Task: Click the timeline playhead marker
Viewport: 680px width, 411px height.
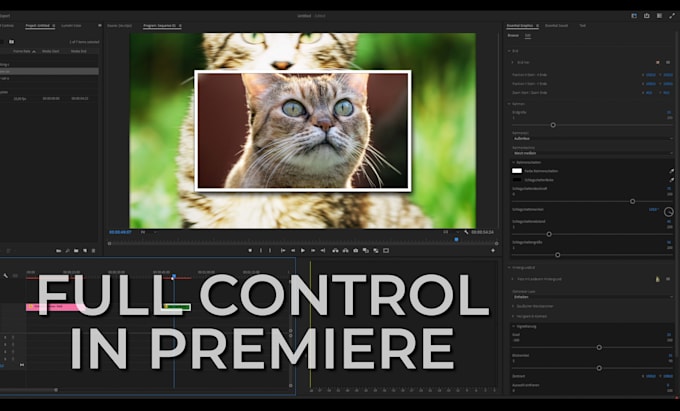Action: coord(174,276)
